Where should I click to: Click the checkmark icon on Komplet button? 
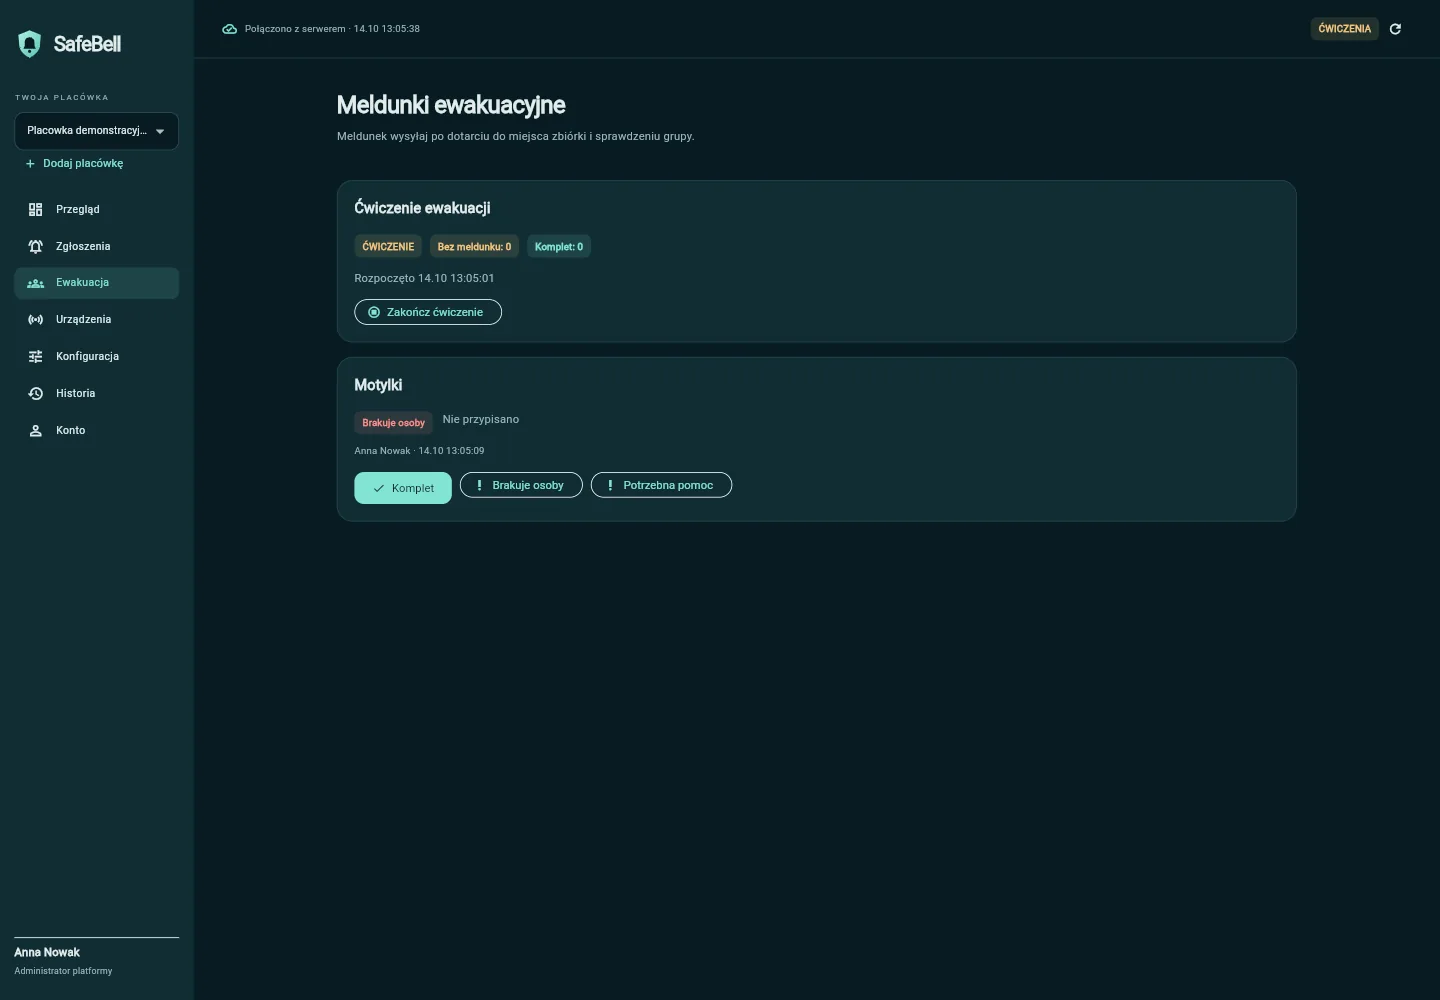[378, 489]
